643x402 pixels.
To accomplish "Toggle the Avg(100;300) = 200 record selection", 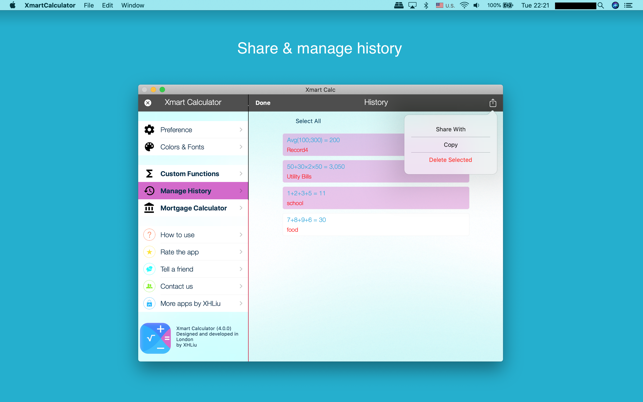I will pyautogui.click(x=344, y=145).
